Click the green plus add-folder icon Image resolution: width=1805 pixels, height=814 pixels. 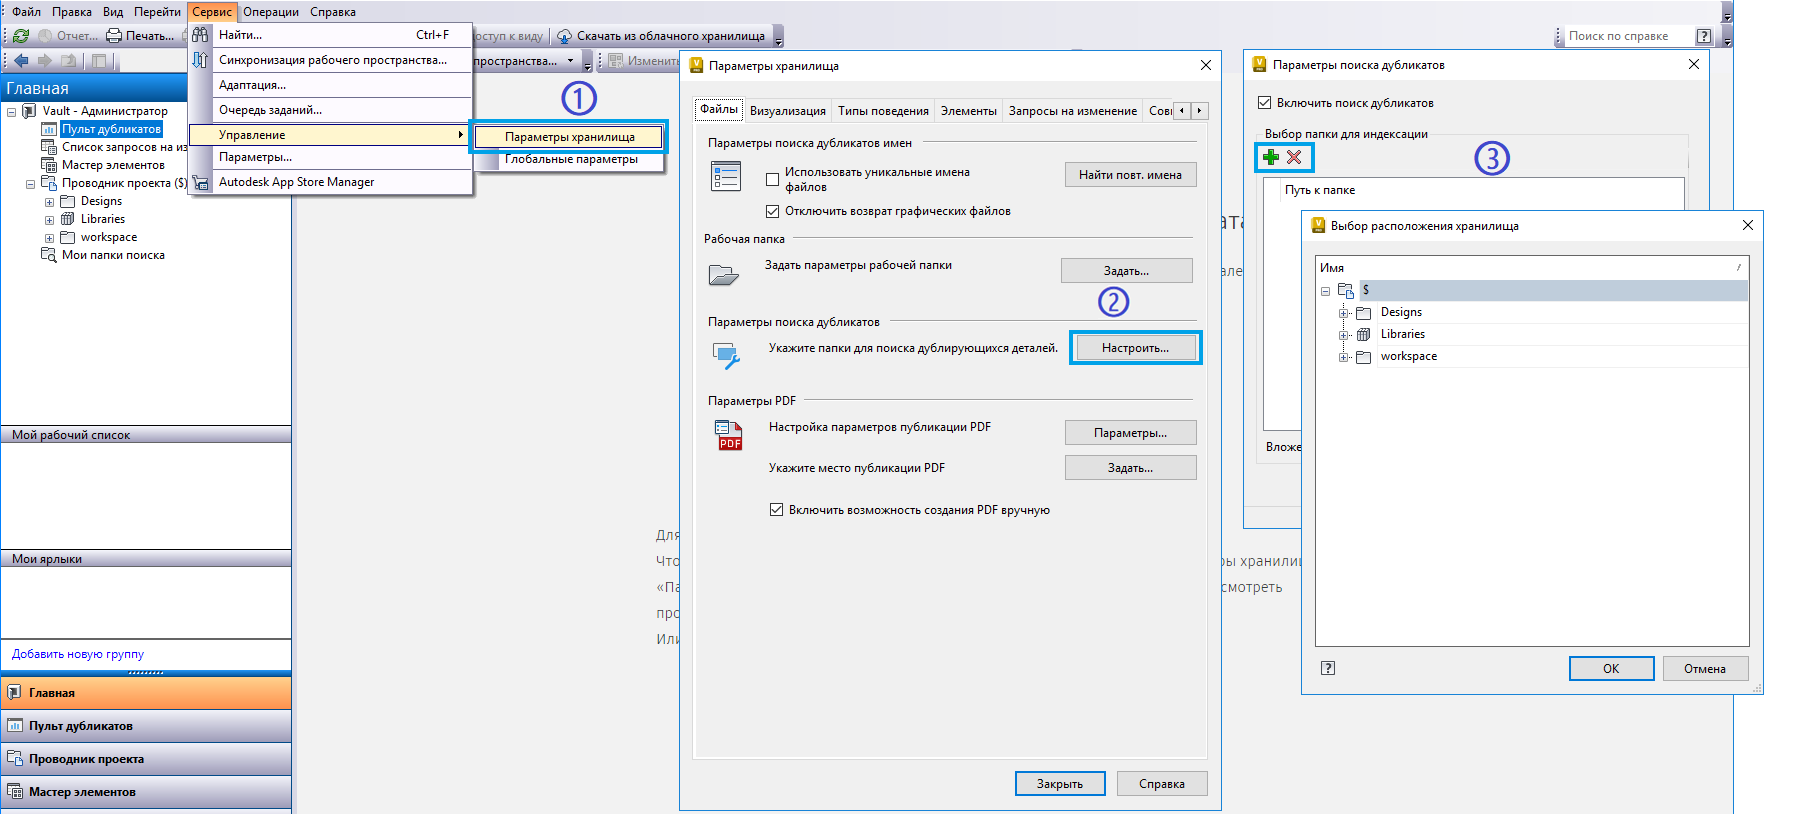[1271, 157]
